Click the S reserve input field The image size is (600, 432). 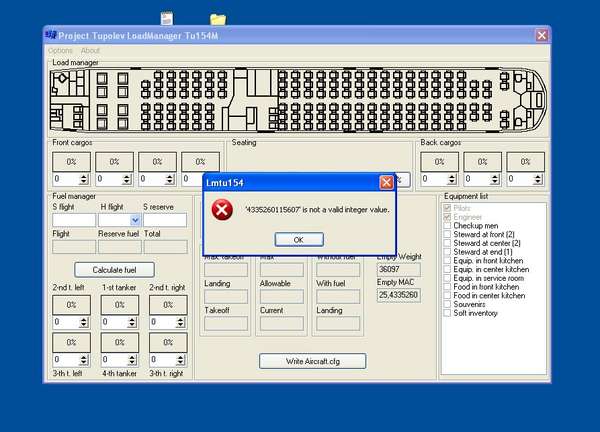pyautogui.click(x=165, y=220)
